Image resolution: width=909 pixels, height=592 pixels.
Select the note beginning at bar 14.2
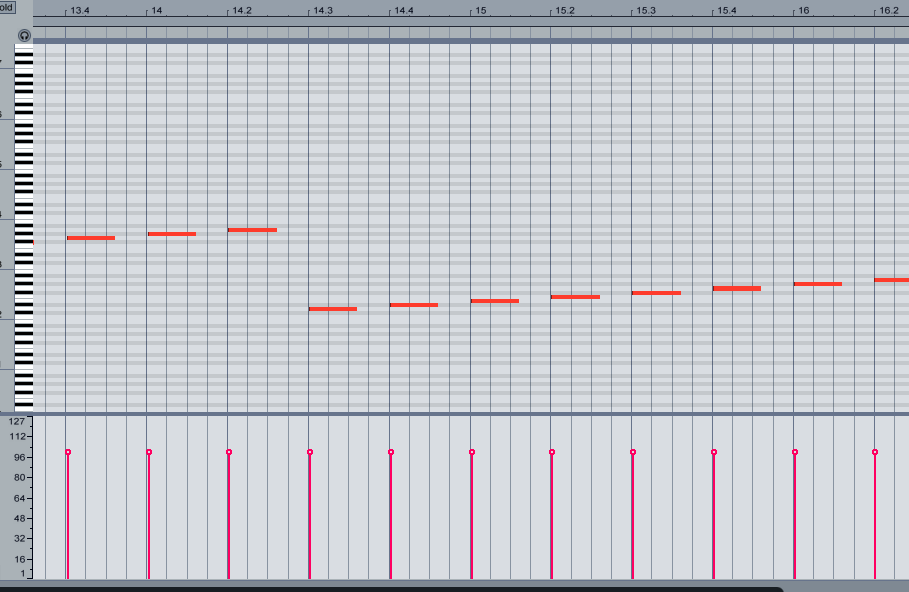pos(251,229)
